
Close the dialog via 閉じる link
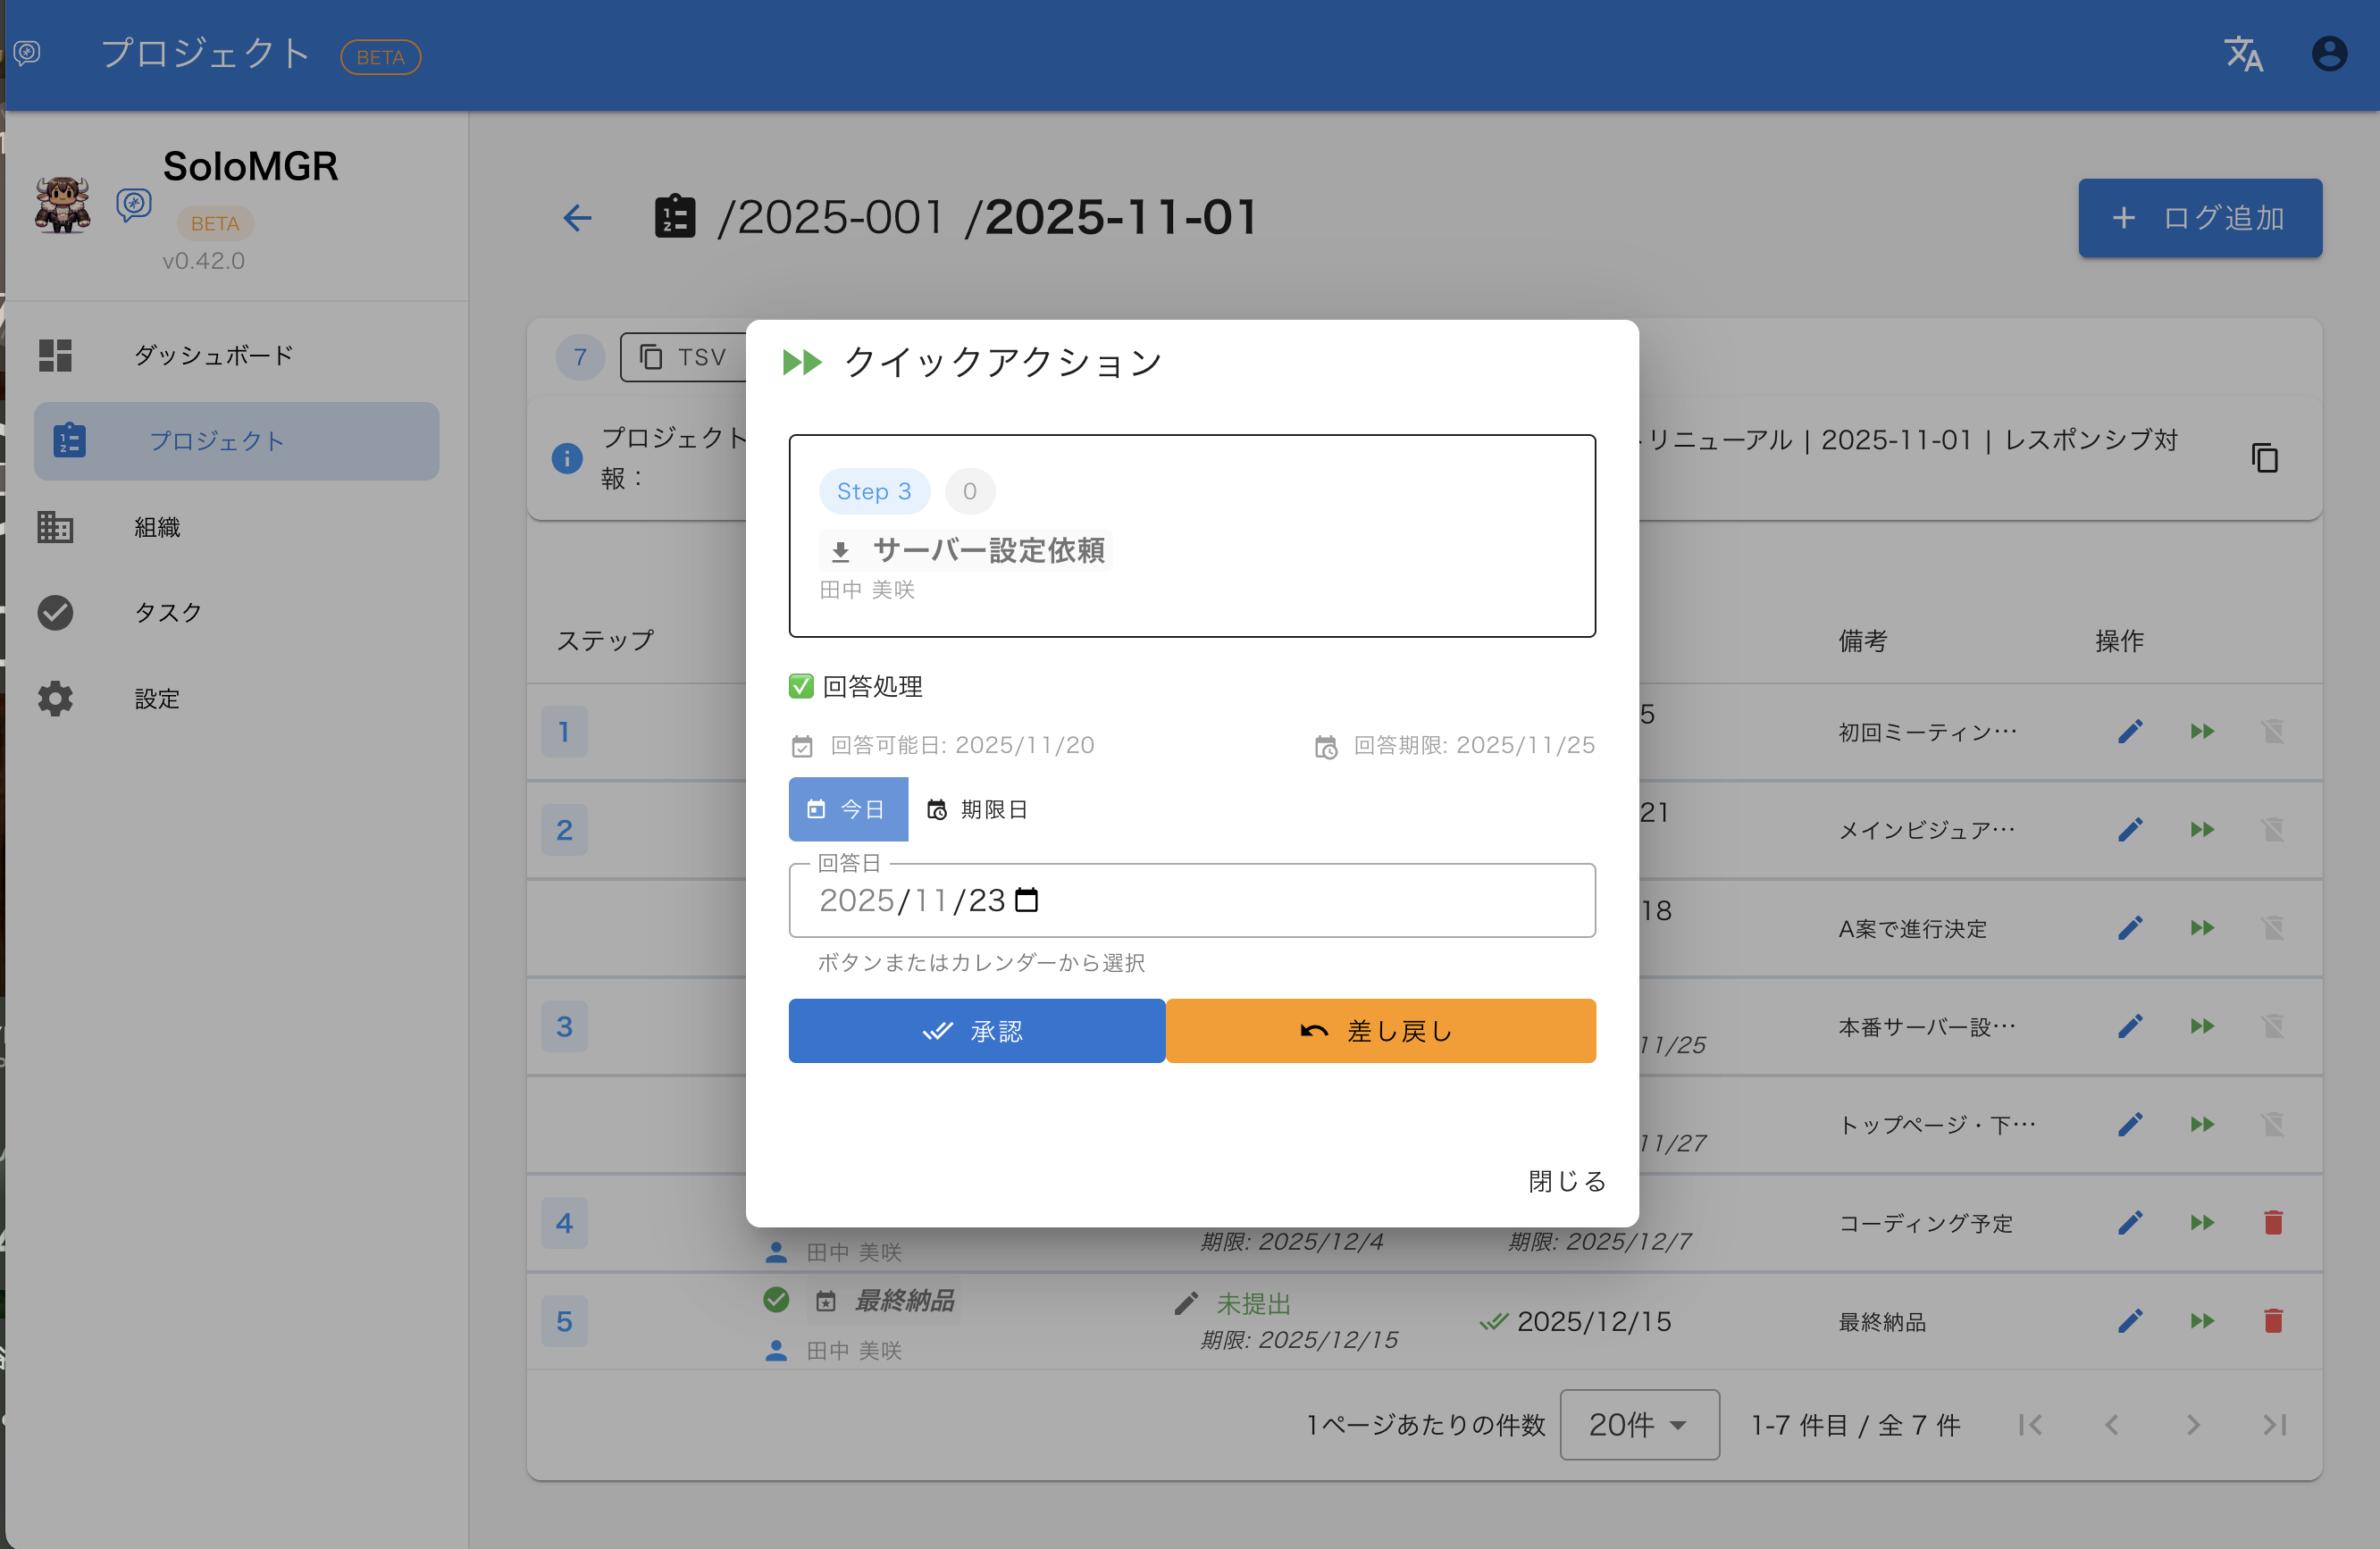1565,1181
